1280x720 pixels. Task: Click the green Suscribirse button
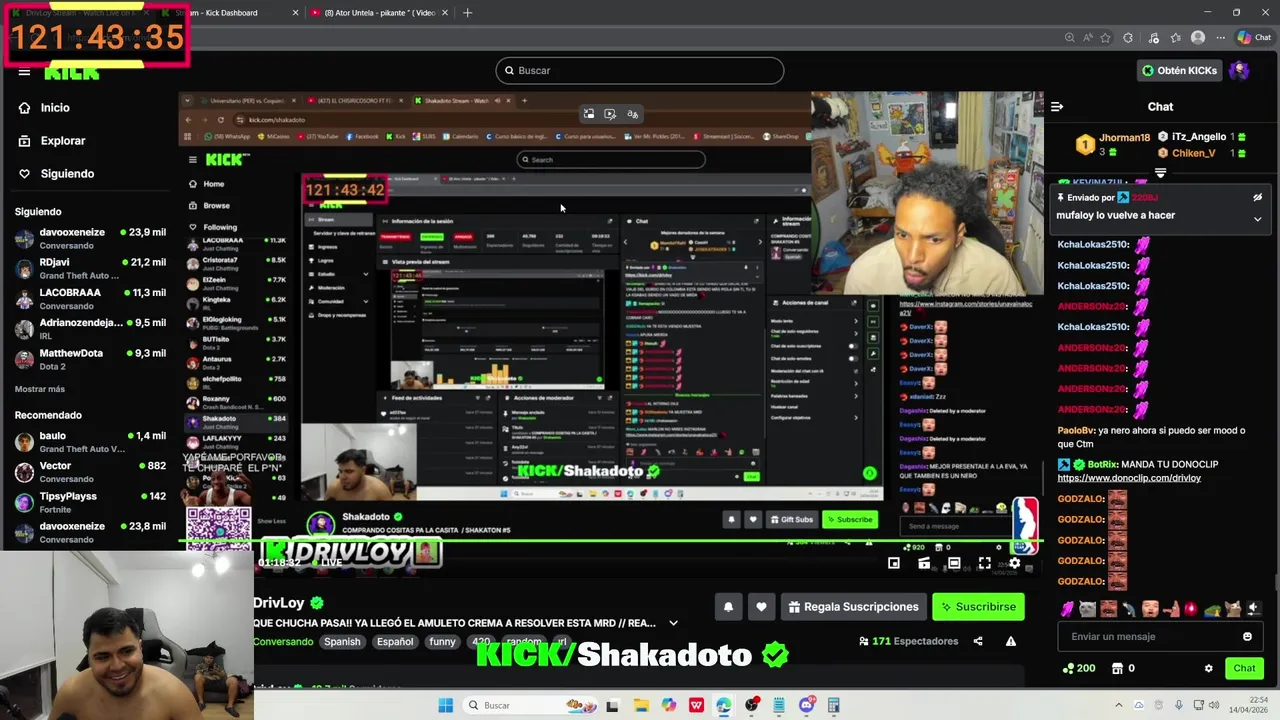[x=978, y=607]
